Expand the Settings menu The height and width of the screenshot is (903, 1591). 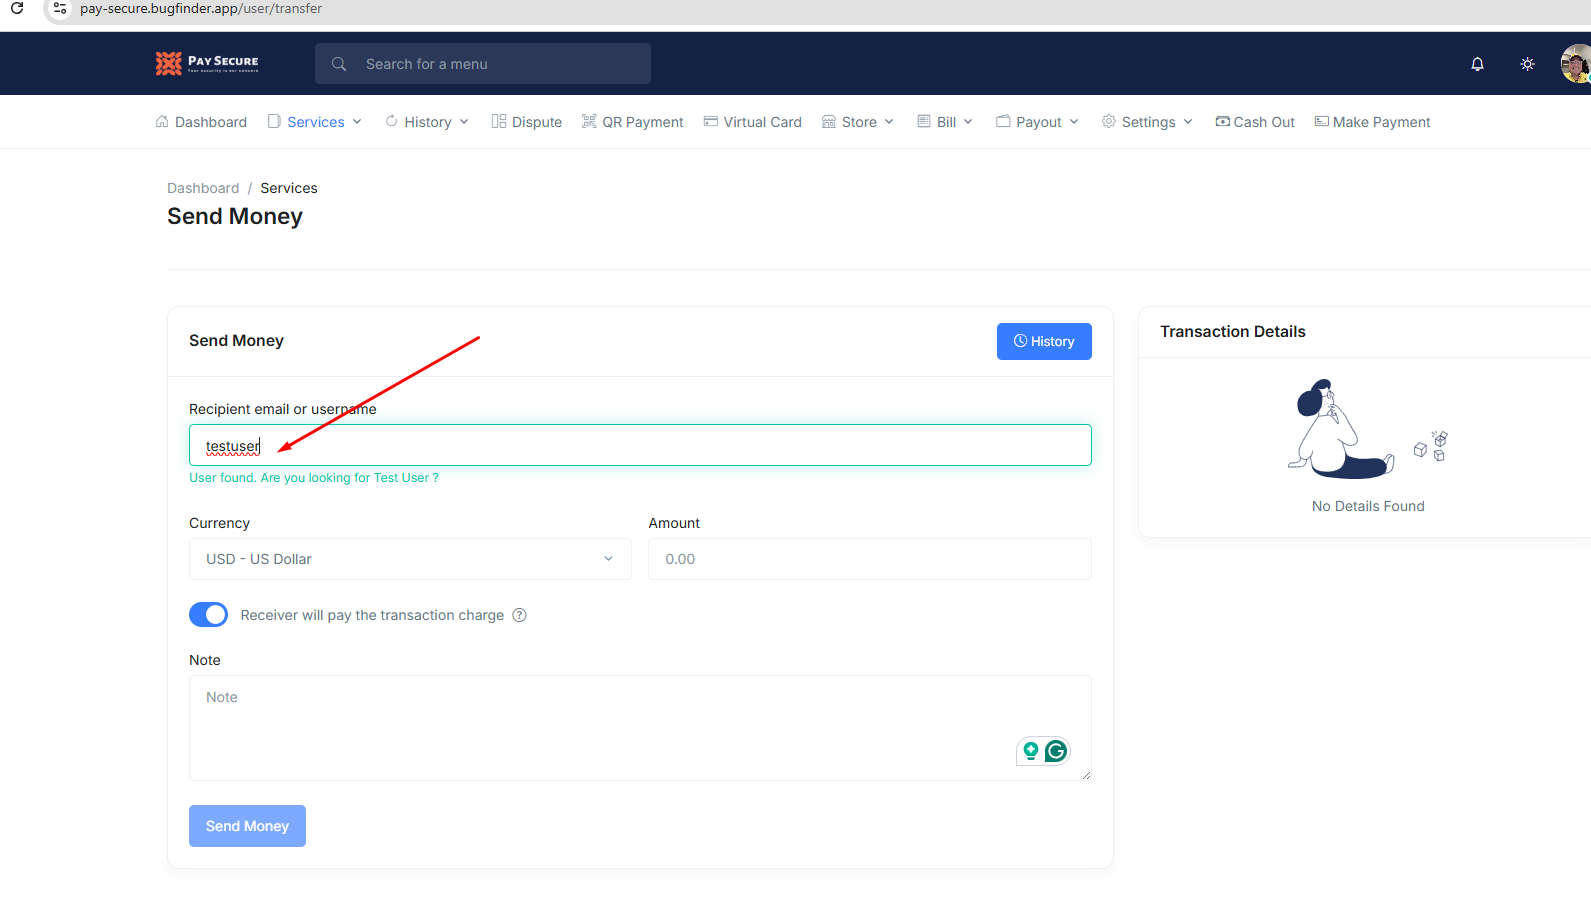tap(1147, 122)
